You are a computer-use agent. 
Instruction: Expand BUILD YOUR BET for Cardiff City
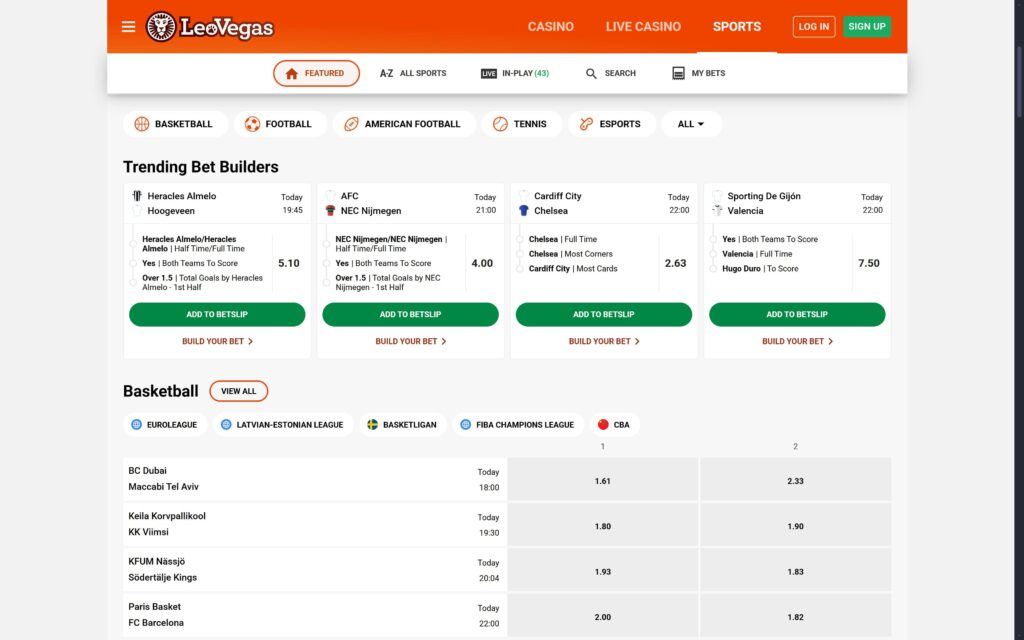tap(603, 340)
